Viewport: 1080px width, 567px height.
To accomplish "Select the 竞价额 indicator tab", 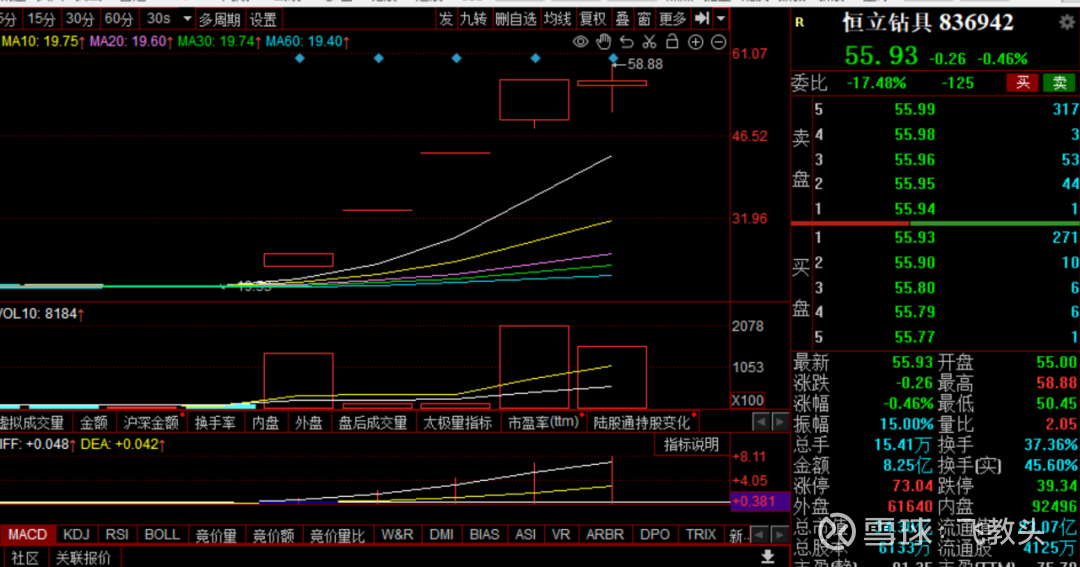I will (x=273, y=535).
